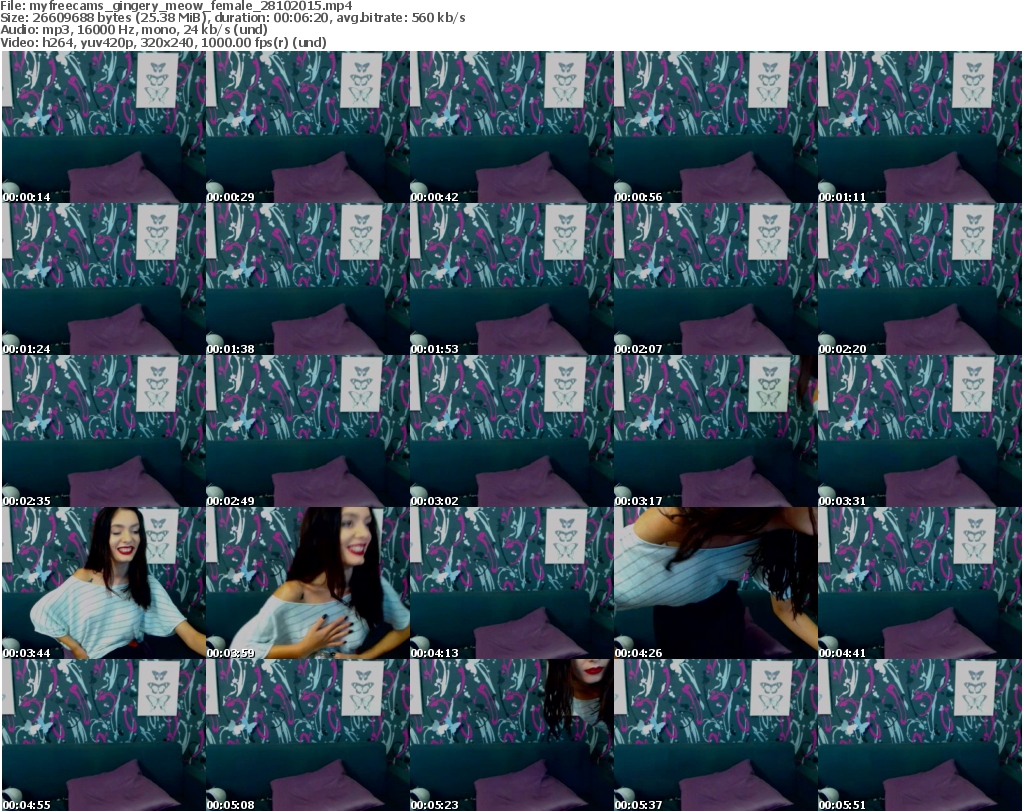Click the frame timestamped 00:02:49
Viewport: 1024px width, 811px height.
tap(308, 431)
